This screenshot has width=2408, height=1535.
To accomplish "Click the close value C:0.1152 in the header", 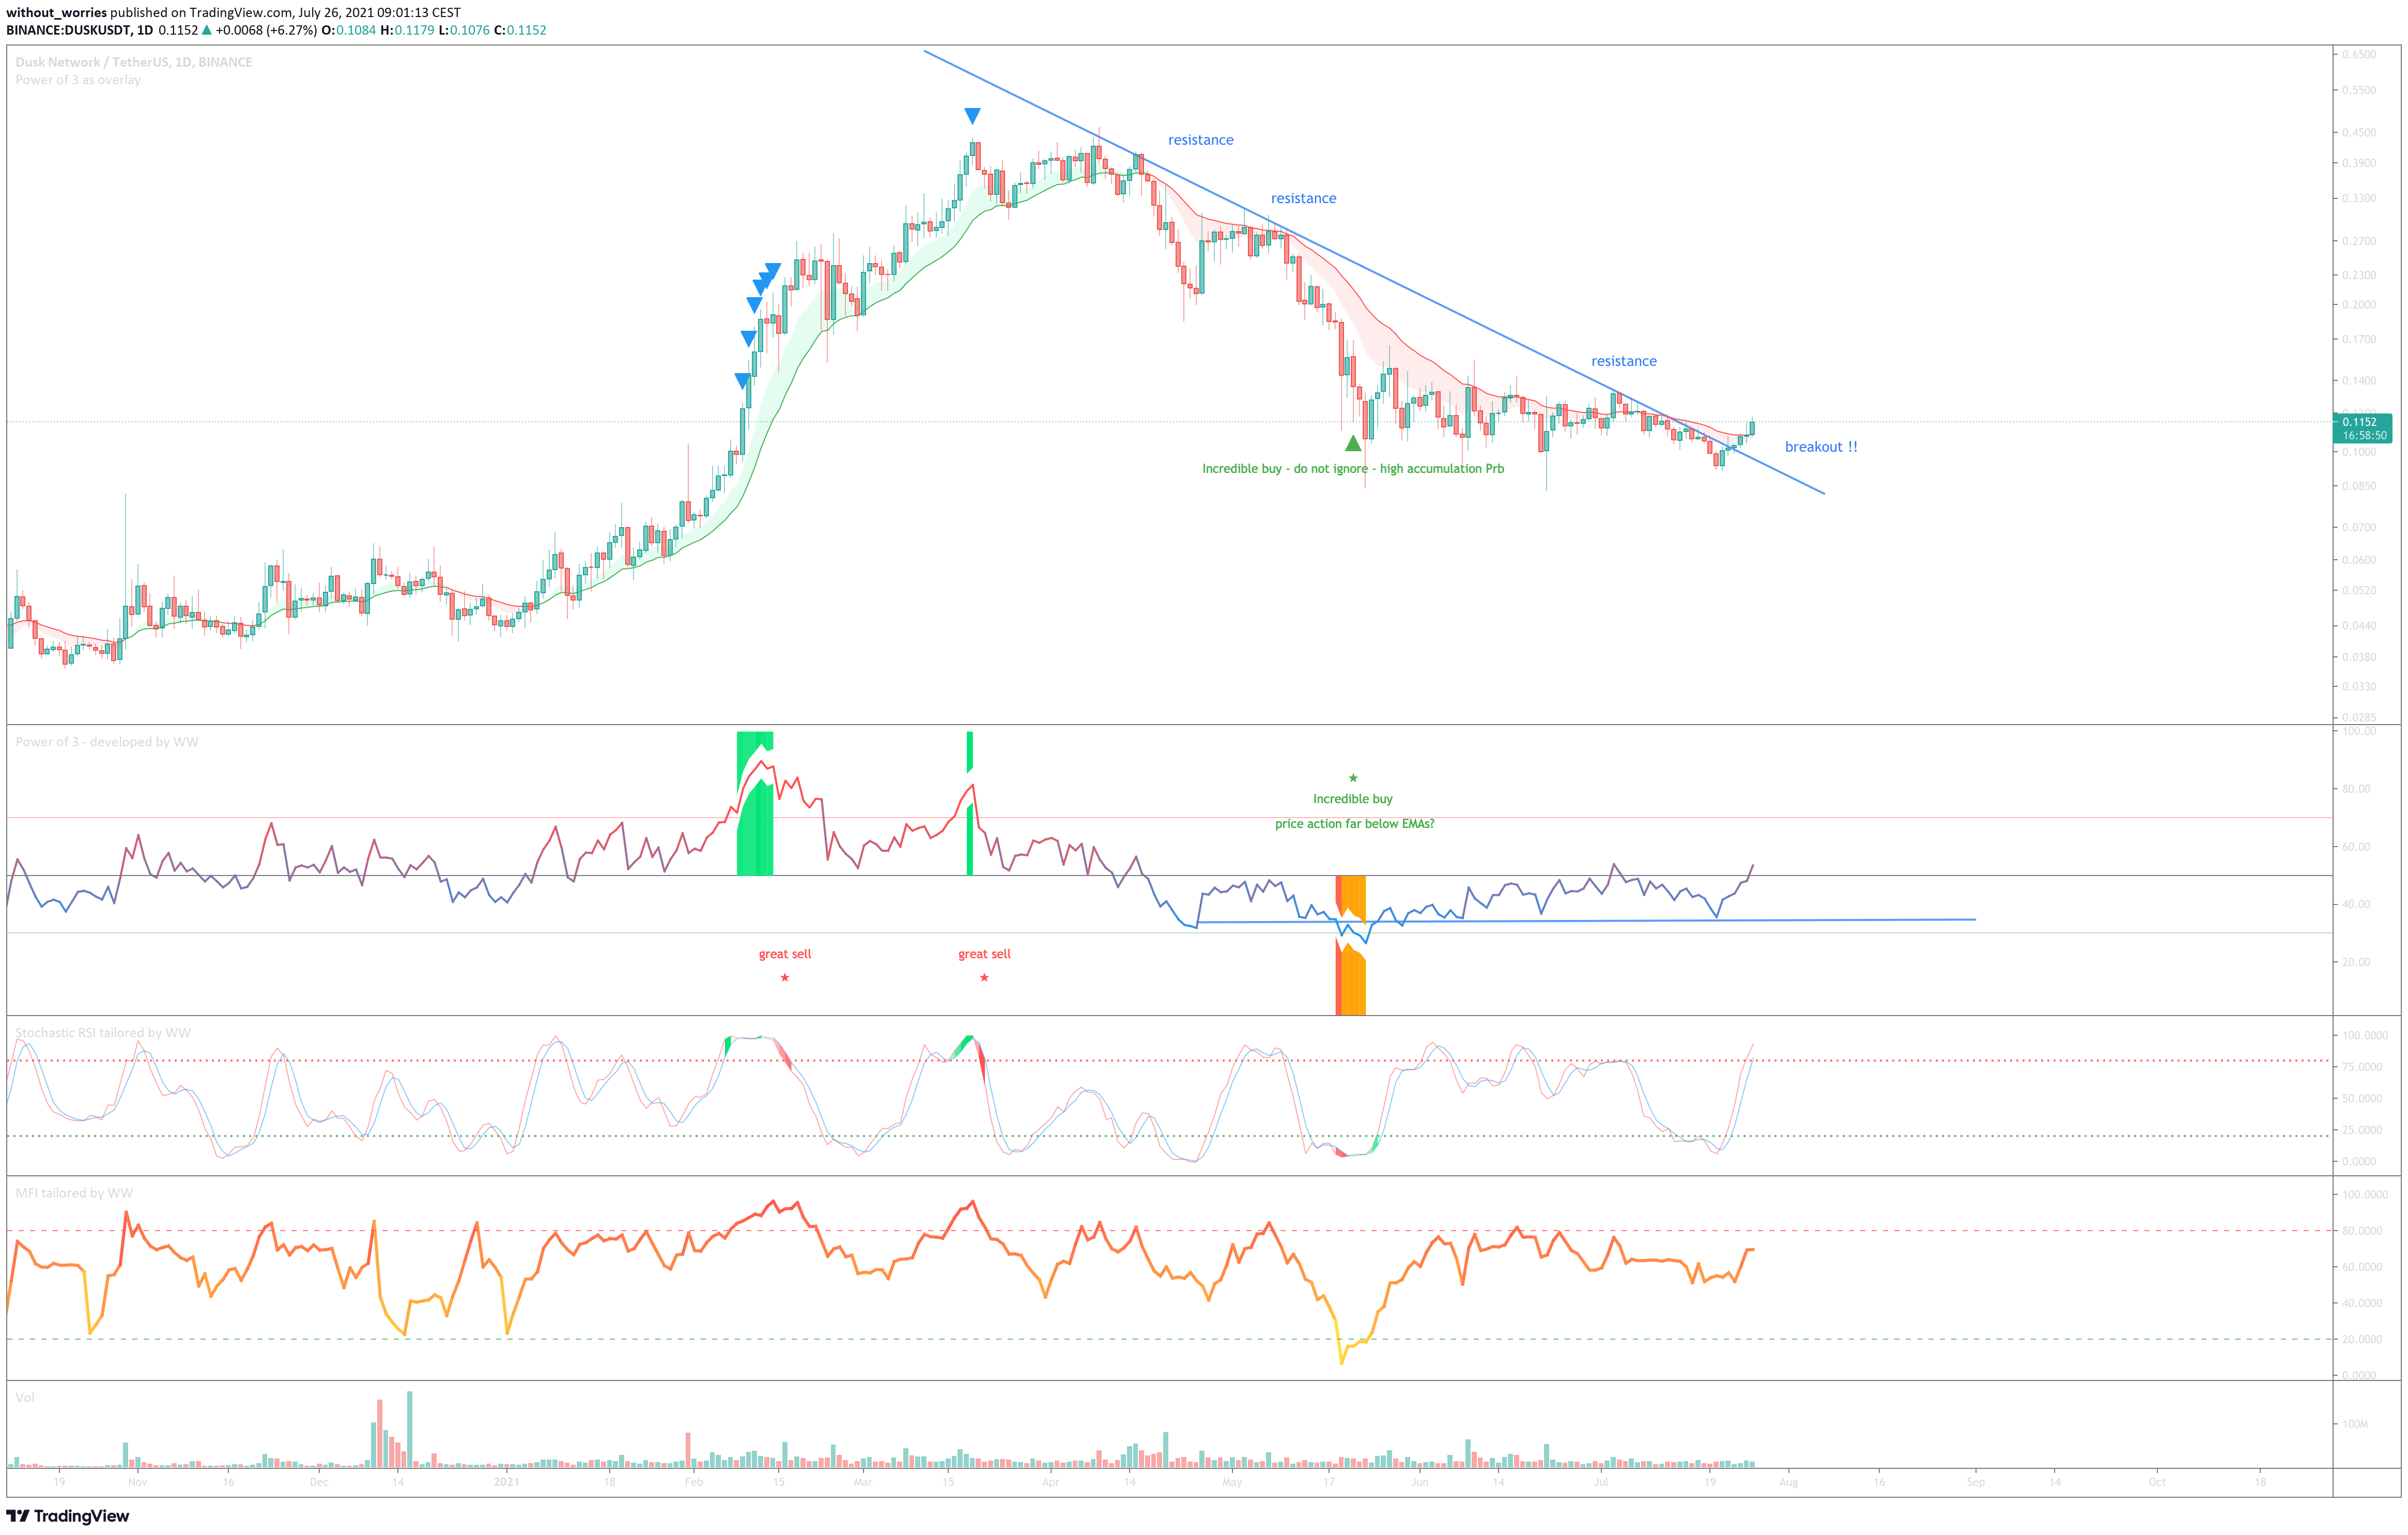I will tap(521, 30).
